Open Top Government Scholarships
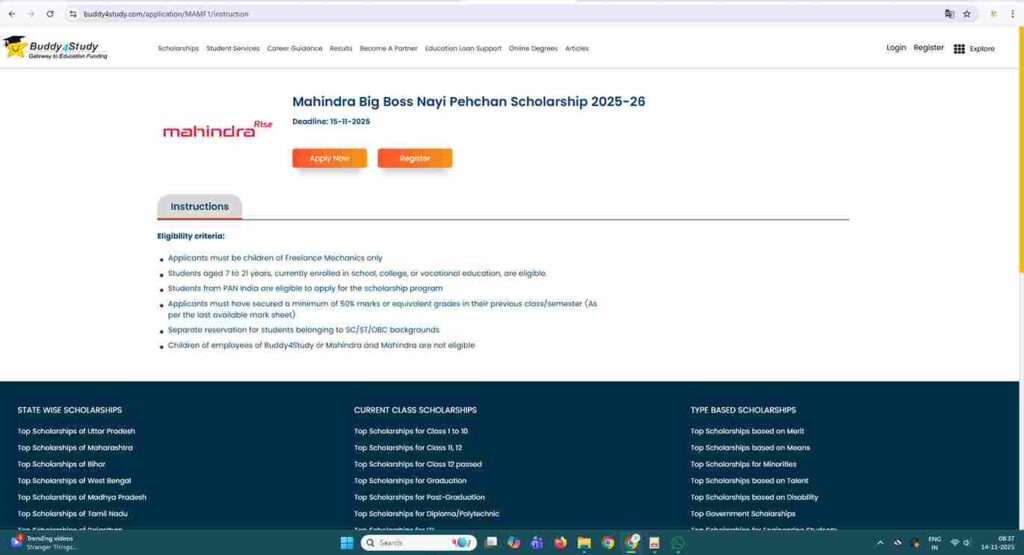This screenshot has width=1024, height=555. [x=743, y=514]
